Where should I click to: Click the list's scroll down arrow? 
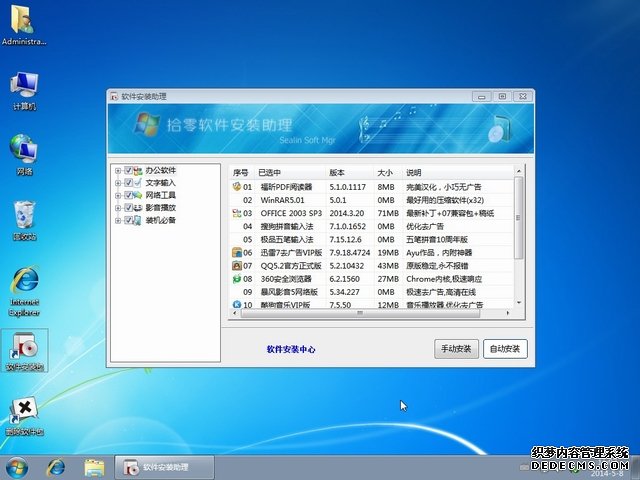[x=519, y=302]
